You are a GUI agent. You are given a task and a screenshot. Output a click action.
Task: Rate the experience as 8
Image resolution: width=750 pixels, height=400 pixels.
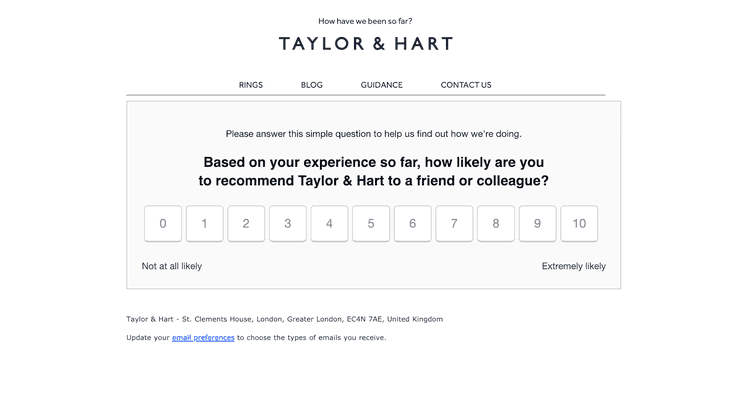point(496,224)
